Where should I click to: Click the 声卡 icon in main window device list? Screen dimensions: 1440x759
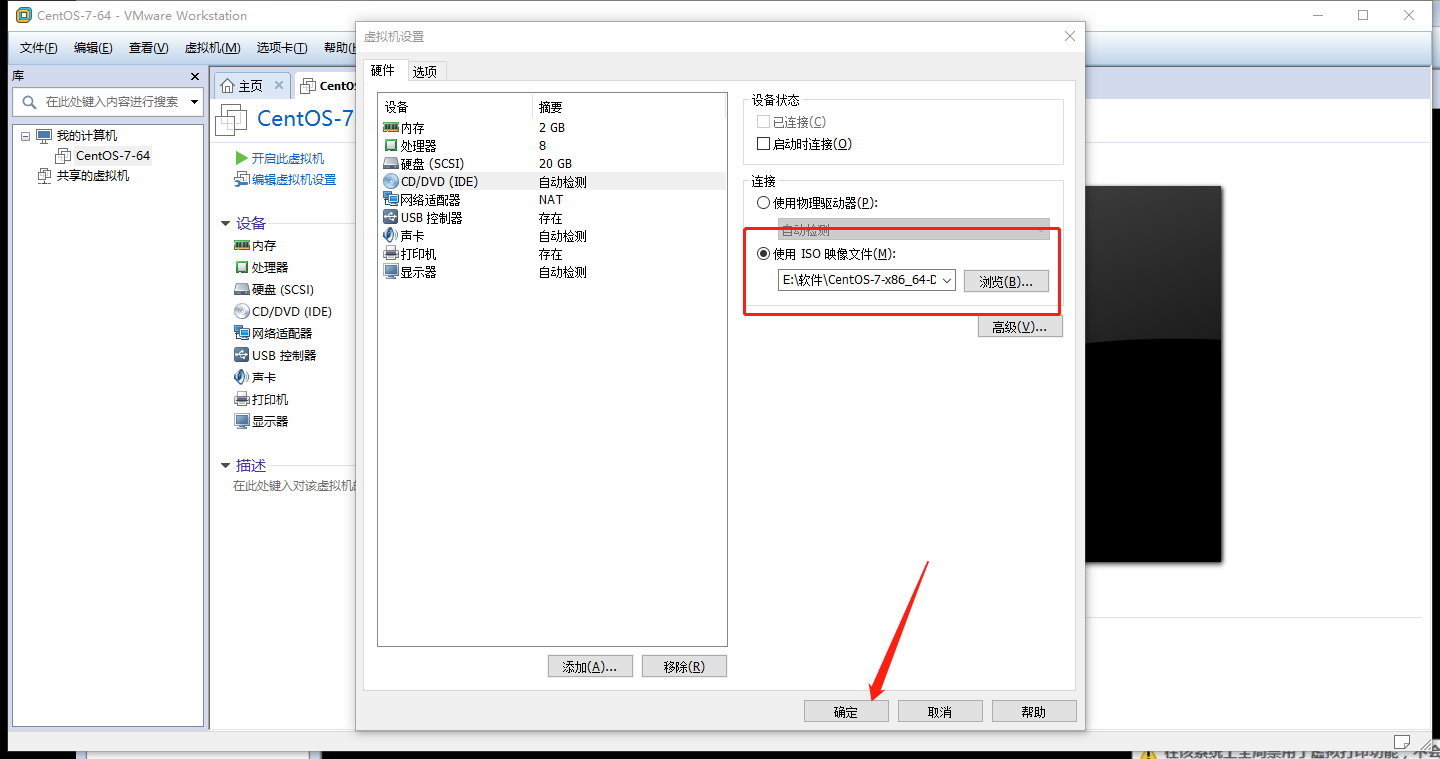241,377
